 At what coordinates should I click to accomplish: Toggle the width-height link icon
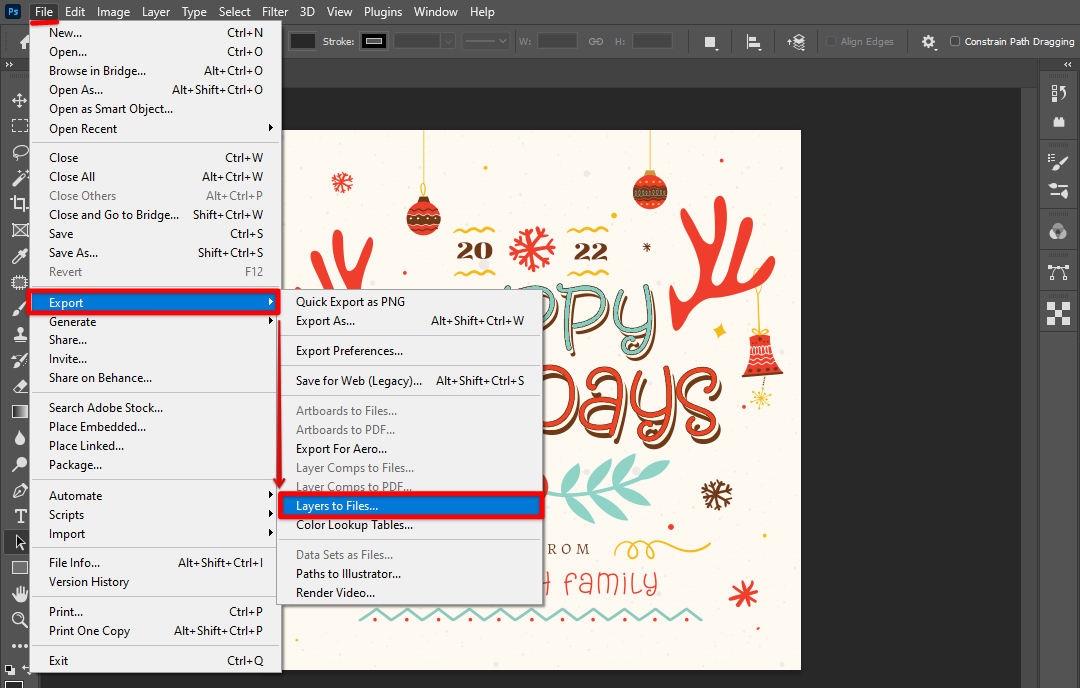[596, 42]
